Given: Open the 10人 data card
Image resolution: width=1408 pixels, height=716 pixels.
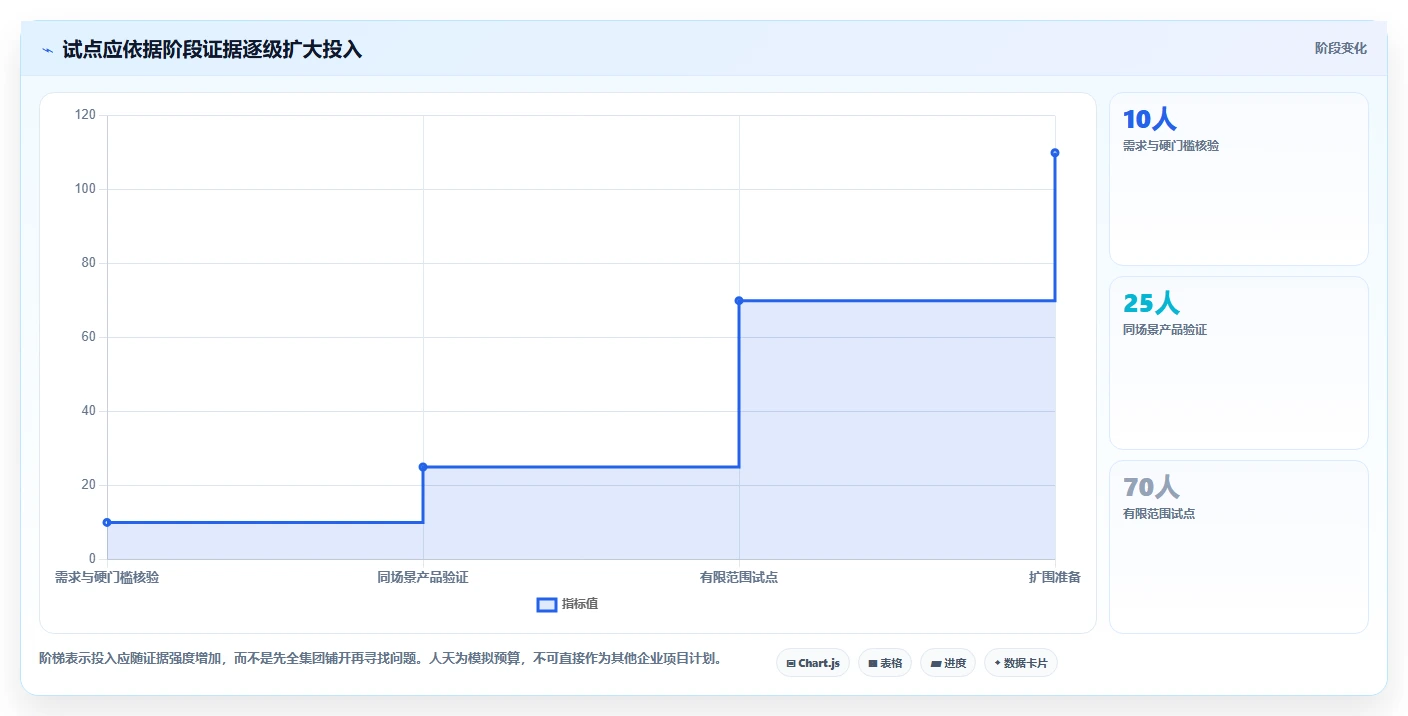Looking at the screenshot, I should click(x=1239, y=179).
